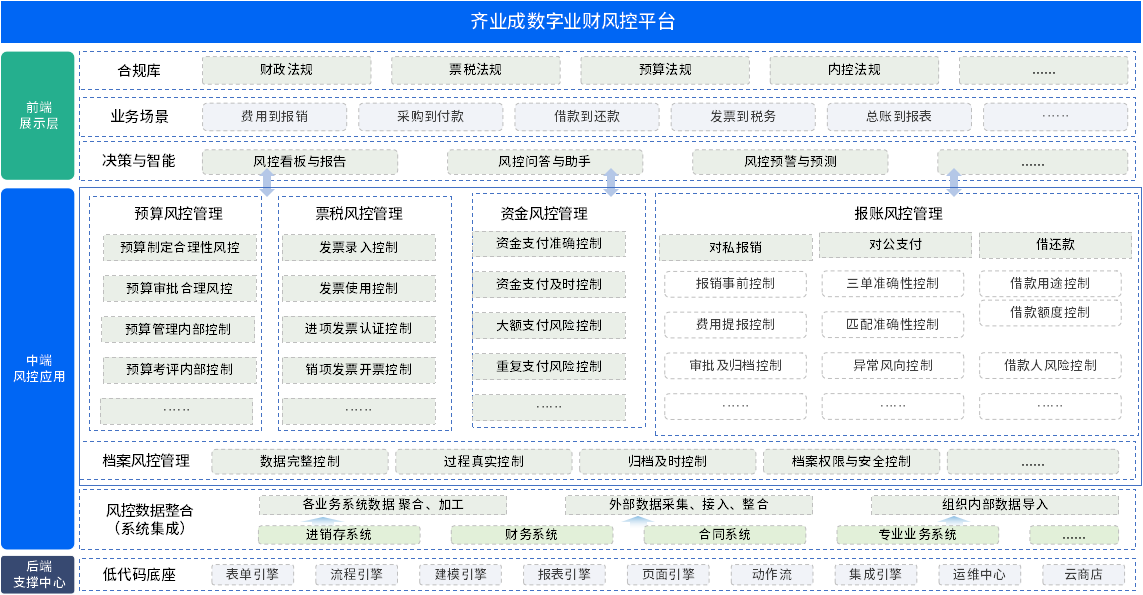The height and width of the screenshot is (595, 1143).
Task: Click 发票使用控制 item
Action: click(359, 289)
